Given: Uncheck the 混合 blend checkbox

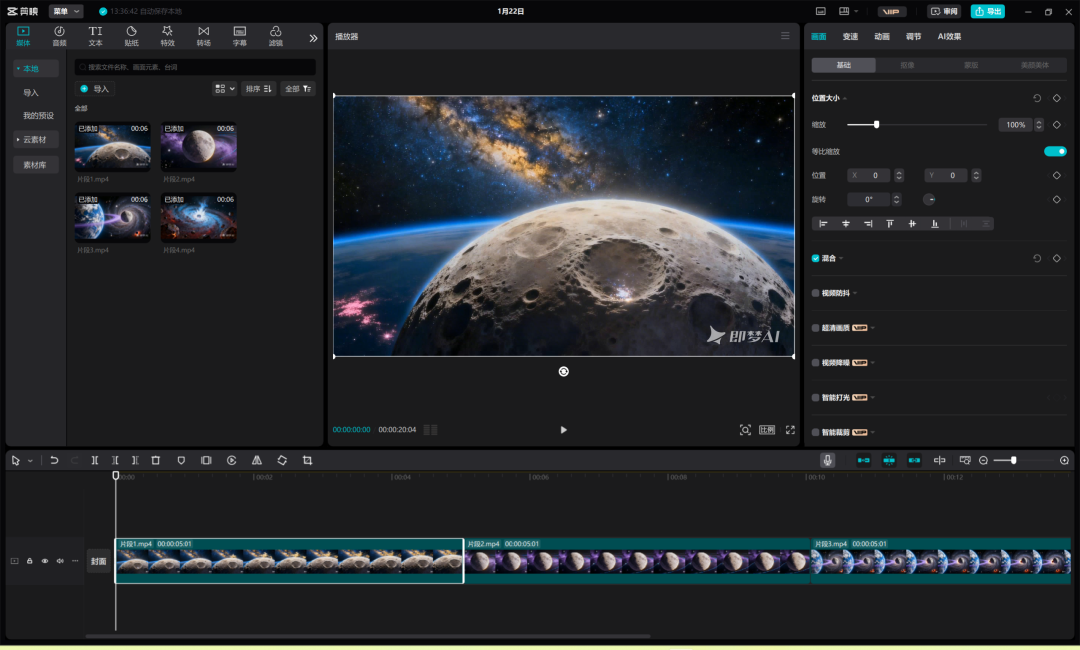Looking at the screenshot, I should [x=816, y=258].
